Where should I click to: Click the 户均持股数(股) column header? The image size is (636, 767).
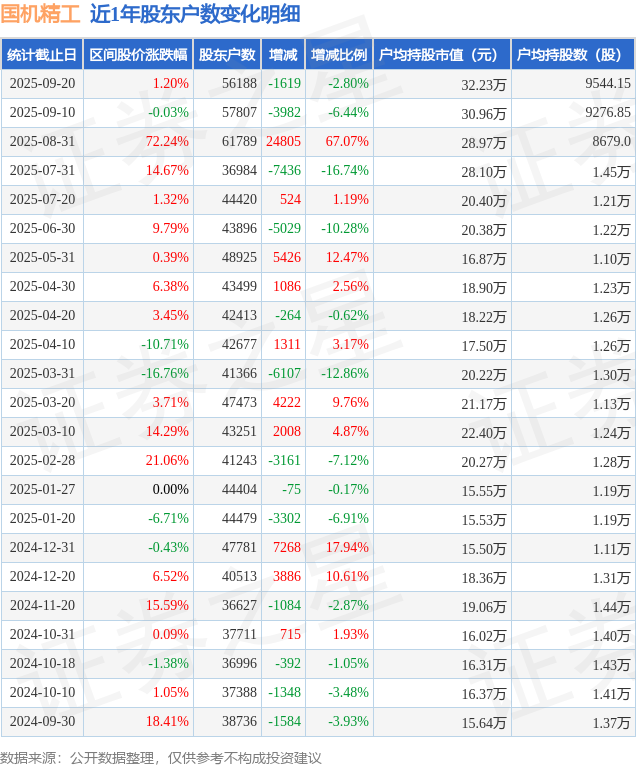click(573, 55)
